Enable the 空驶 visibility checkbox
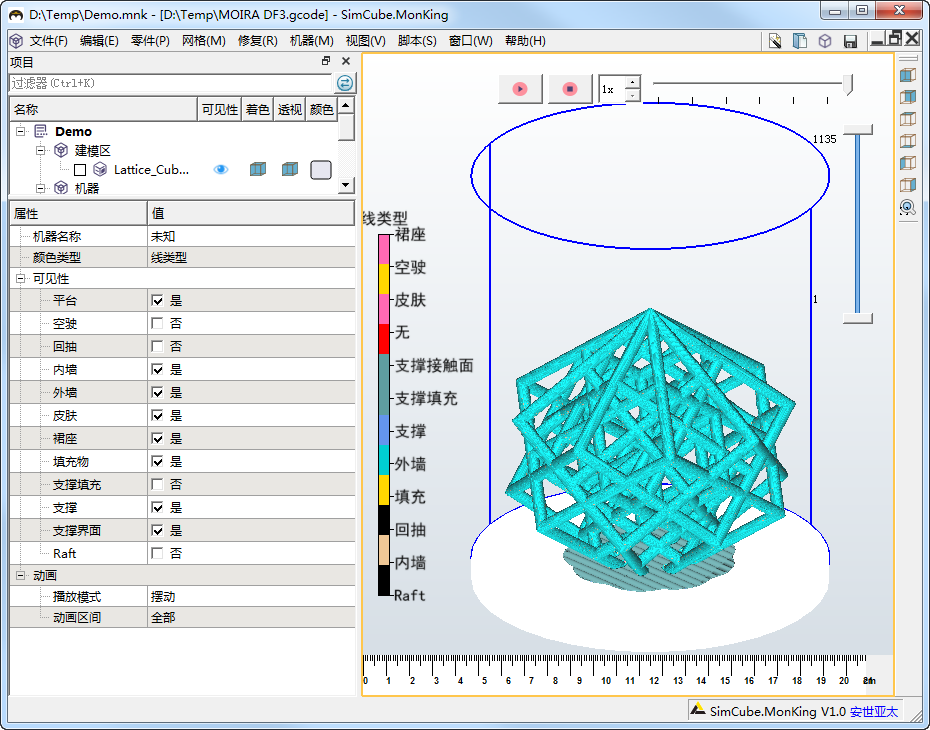The image size is (930, 730). click(157, 323)
